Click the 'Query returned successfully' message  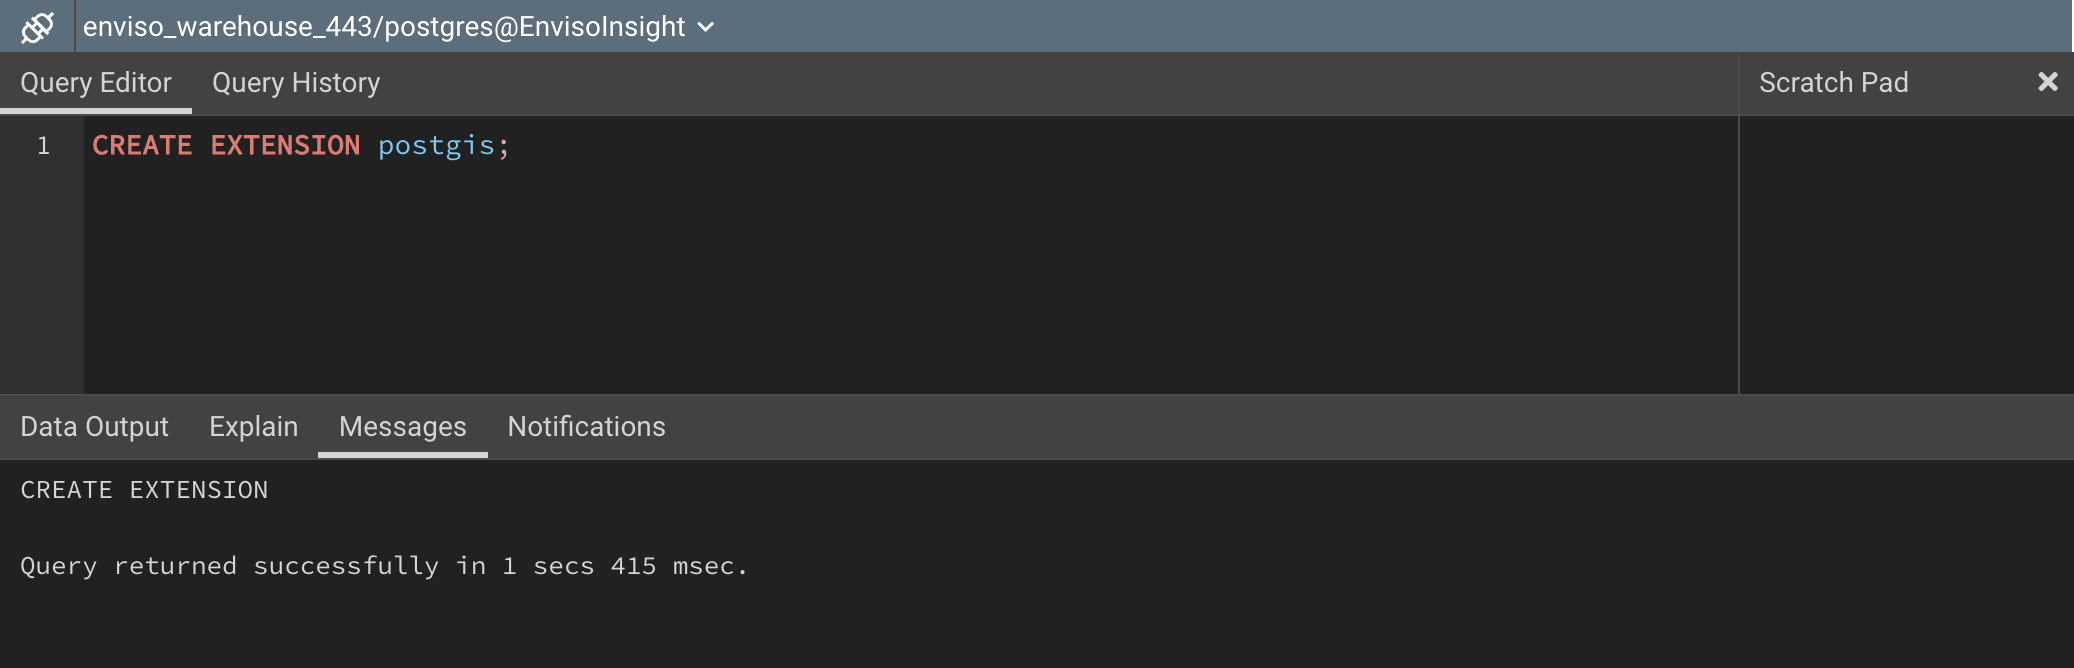click(384, 566)
